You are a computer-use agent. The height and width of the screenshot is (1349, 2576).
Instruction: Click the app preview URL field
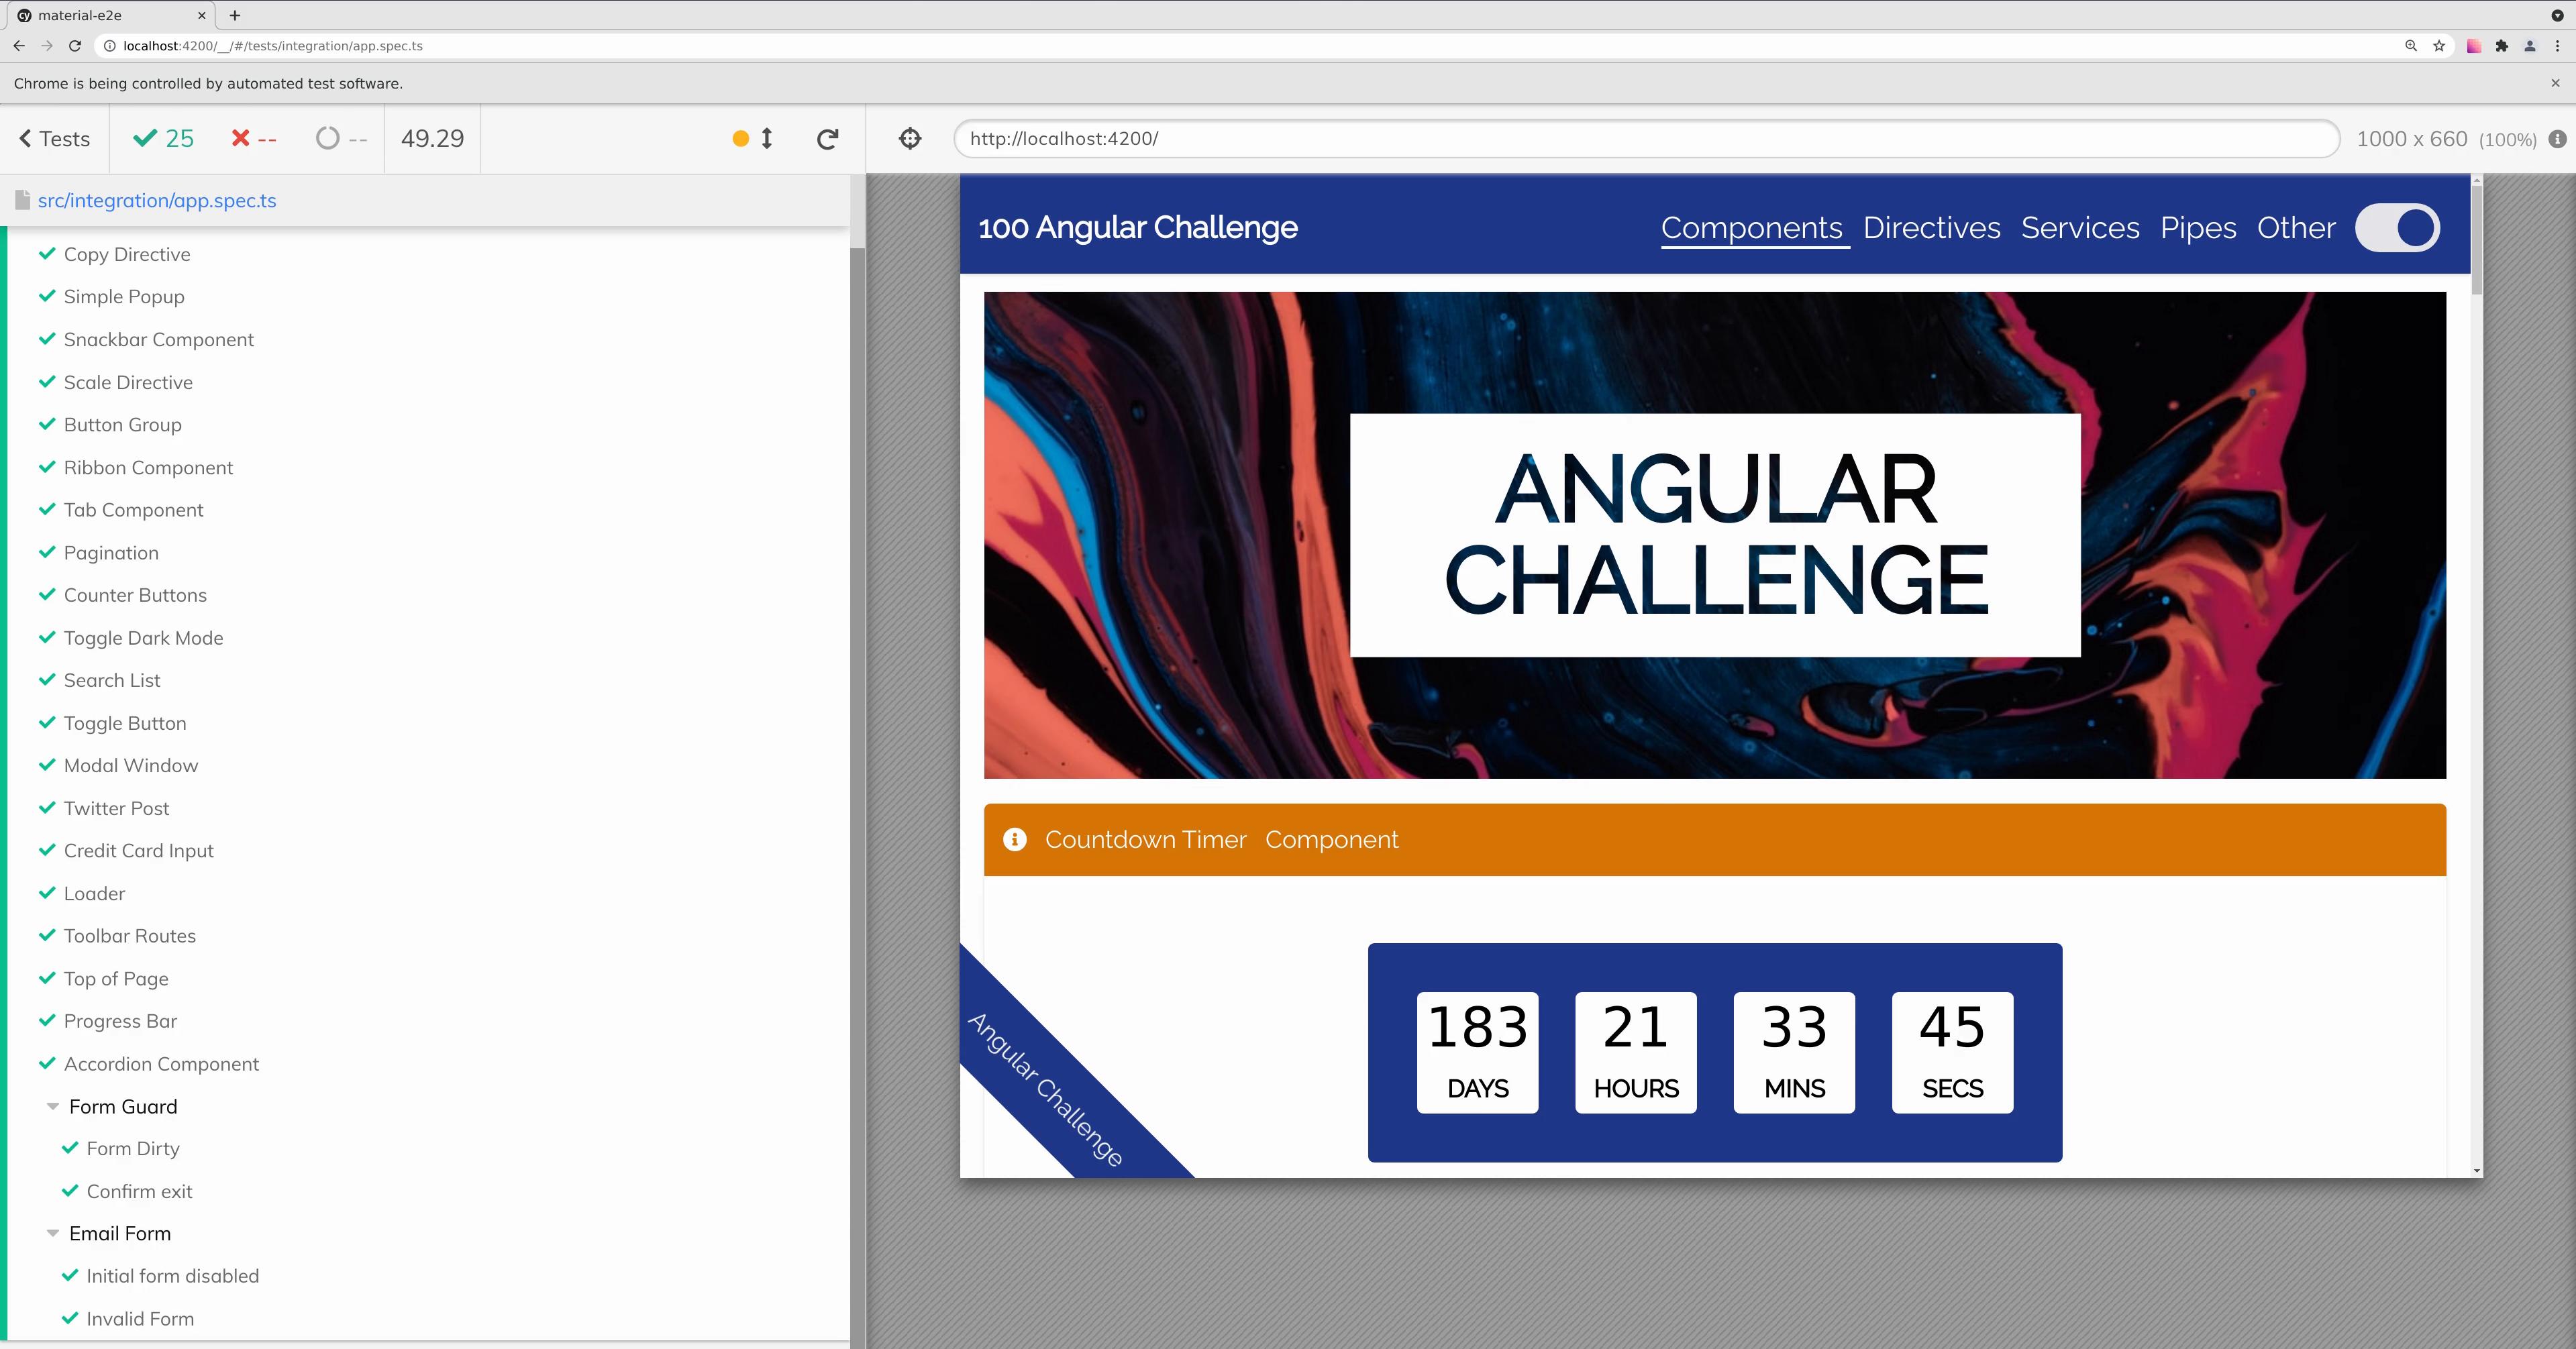tap(1645, 139)
